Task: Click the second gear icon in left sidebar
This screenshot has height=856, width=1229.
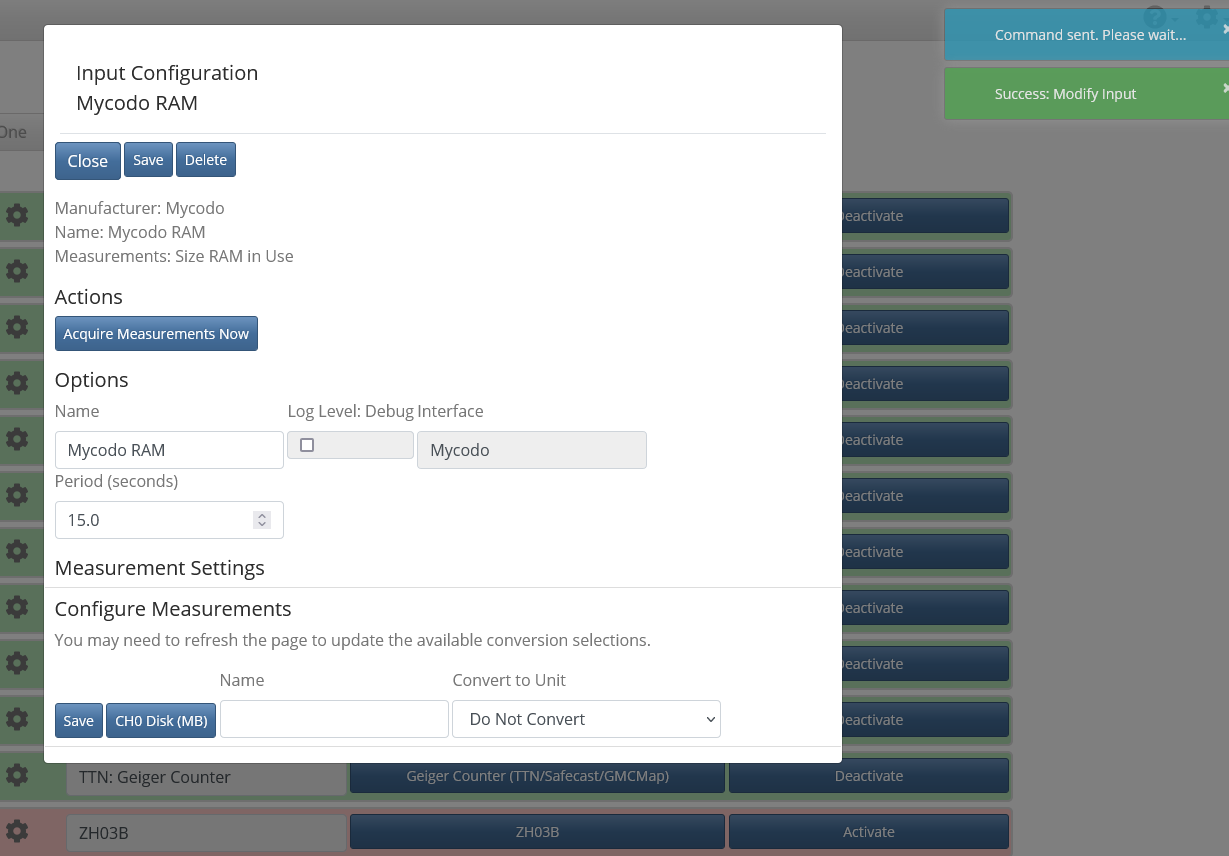Action: pyautogui.click(x=16, y=271)
